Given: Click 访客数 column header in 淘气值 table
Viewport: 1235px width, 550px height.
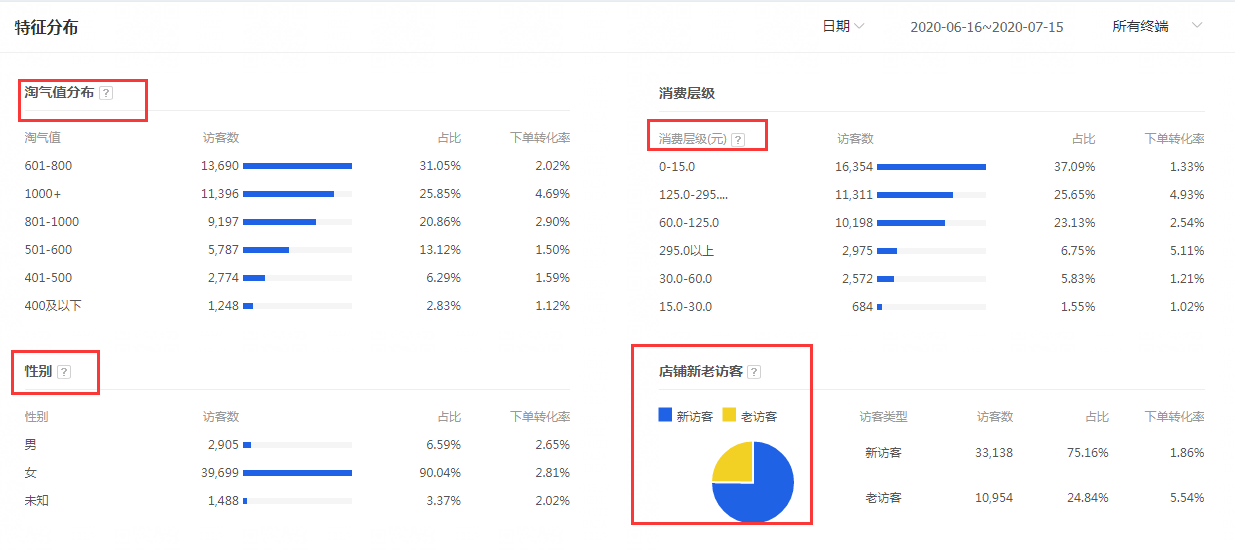Looking at the screenshot, I should (220, 138).
